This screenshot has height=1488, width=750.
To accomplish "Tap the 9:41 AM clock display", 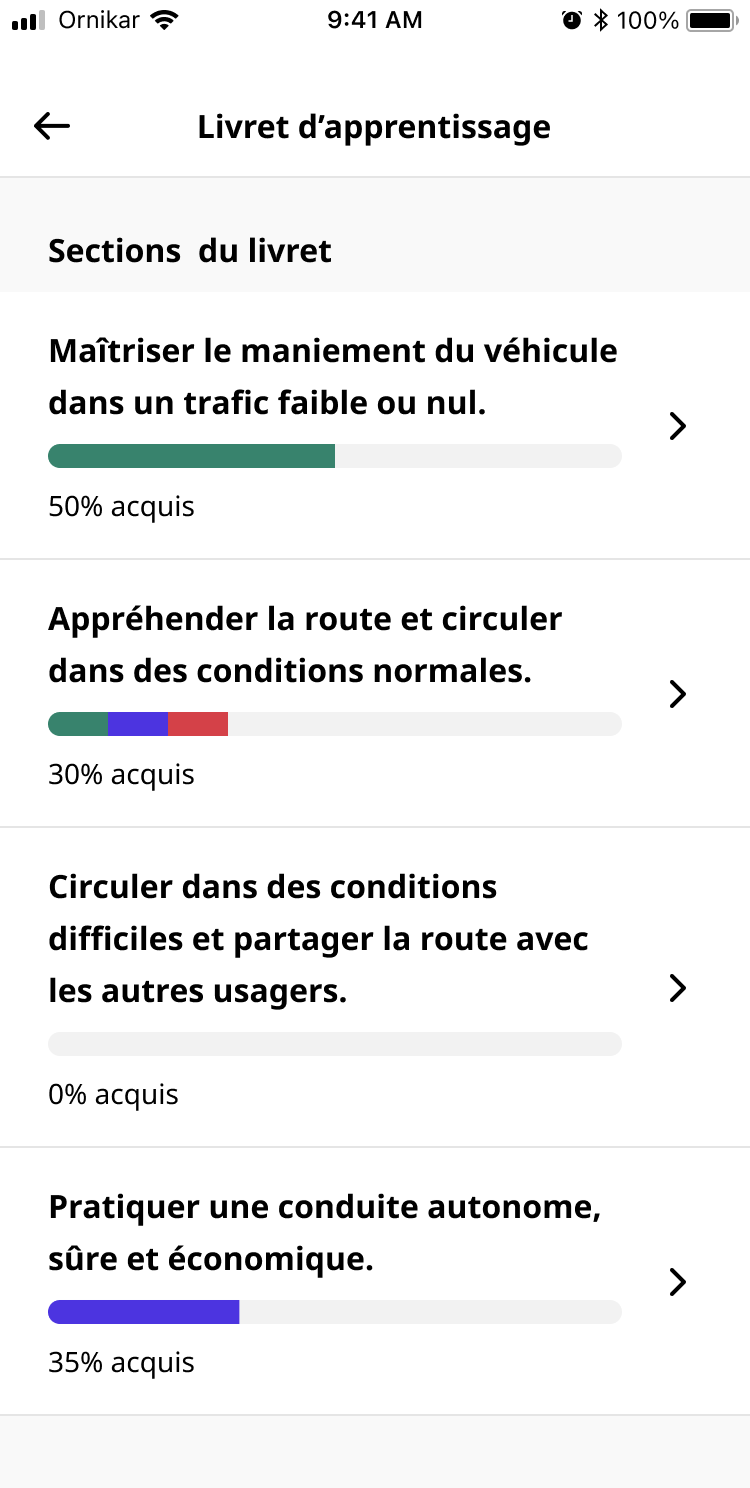I will click(375, 19).
